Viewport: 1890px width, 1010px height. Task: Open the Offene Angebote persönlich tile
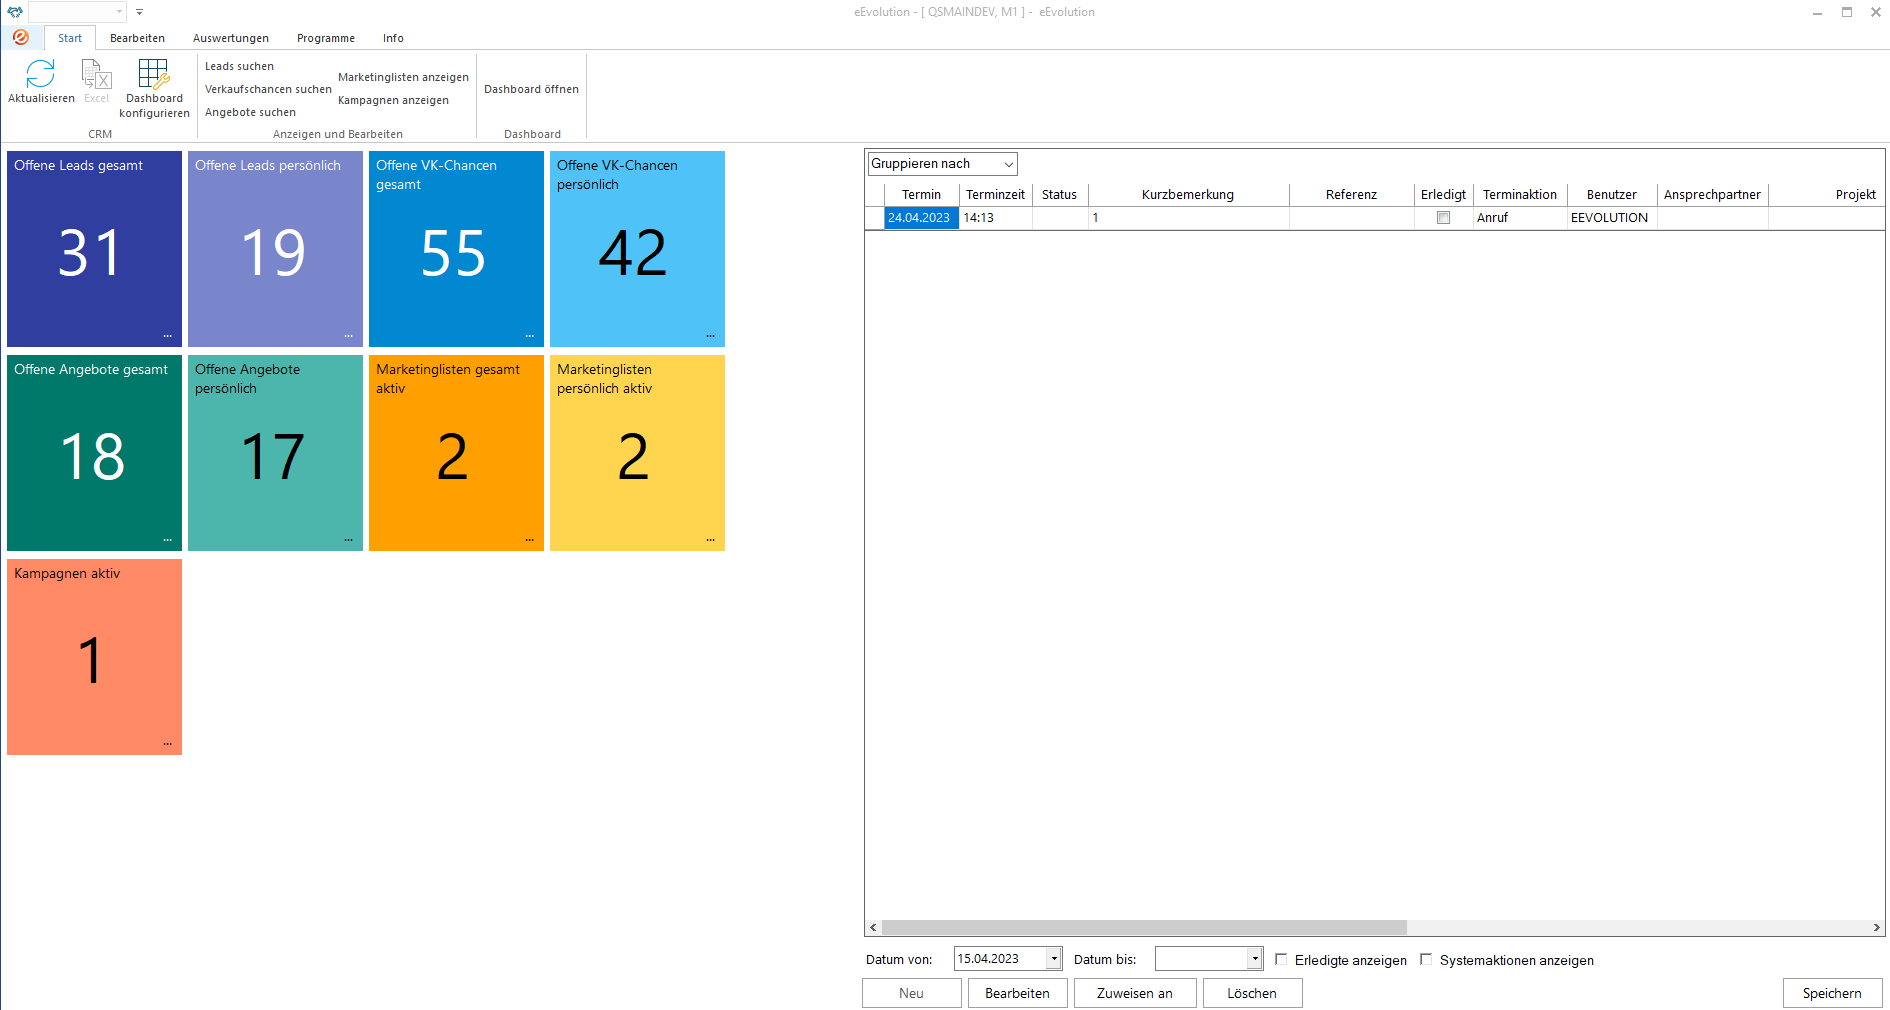(x=275, y=453)
